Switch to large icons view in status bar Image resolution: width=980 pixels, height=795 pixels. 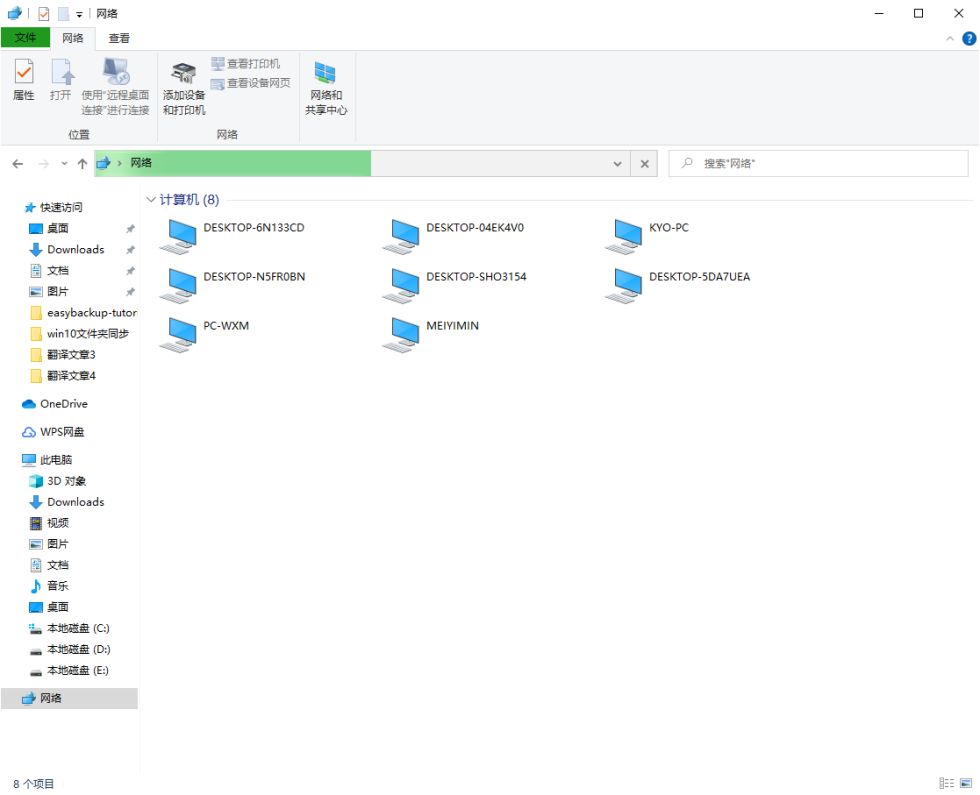966,783
